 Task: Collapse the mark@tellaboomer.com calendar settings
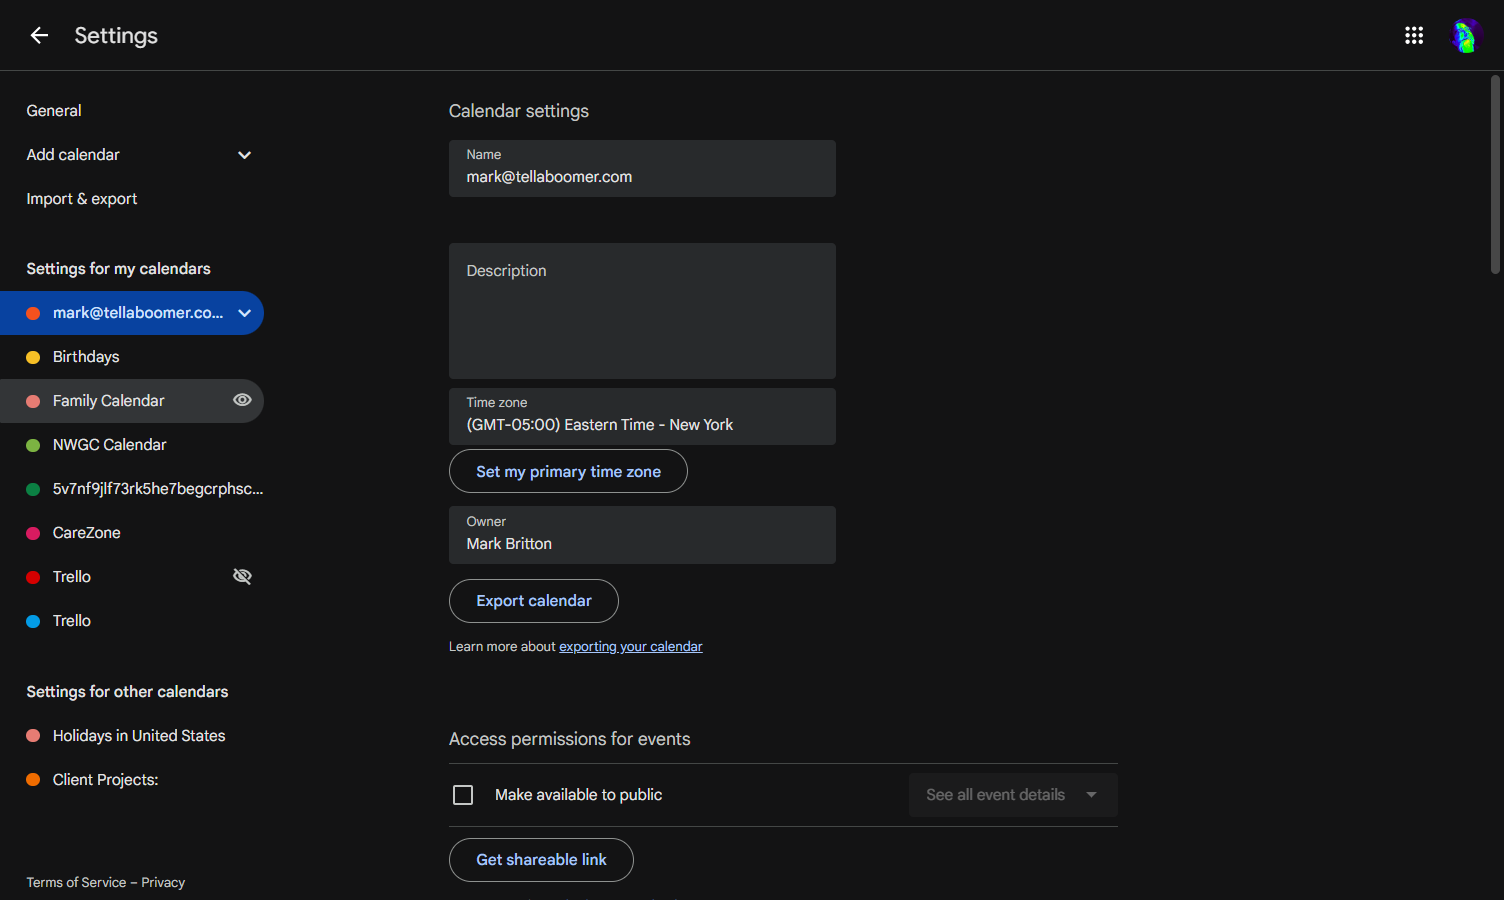[244, 313]
